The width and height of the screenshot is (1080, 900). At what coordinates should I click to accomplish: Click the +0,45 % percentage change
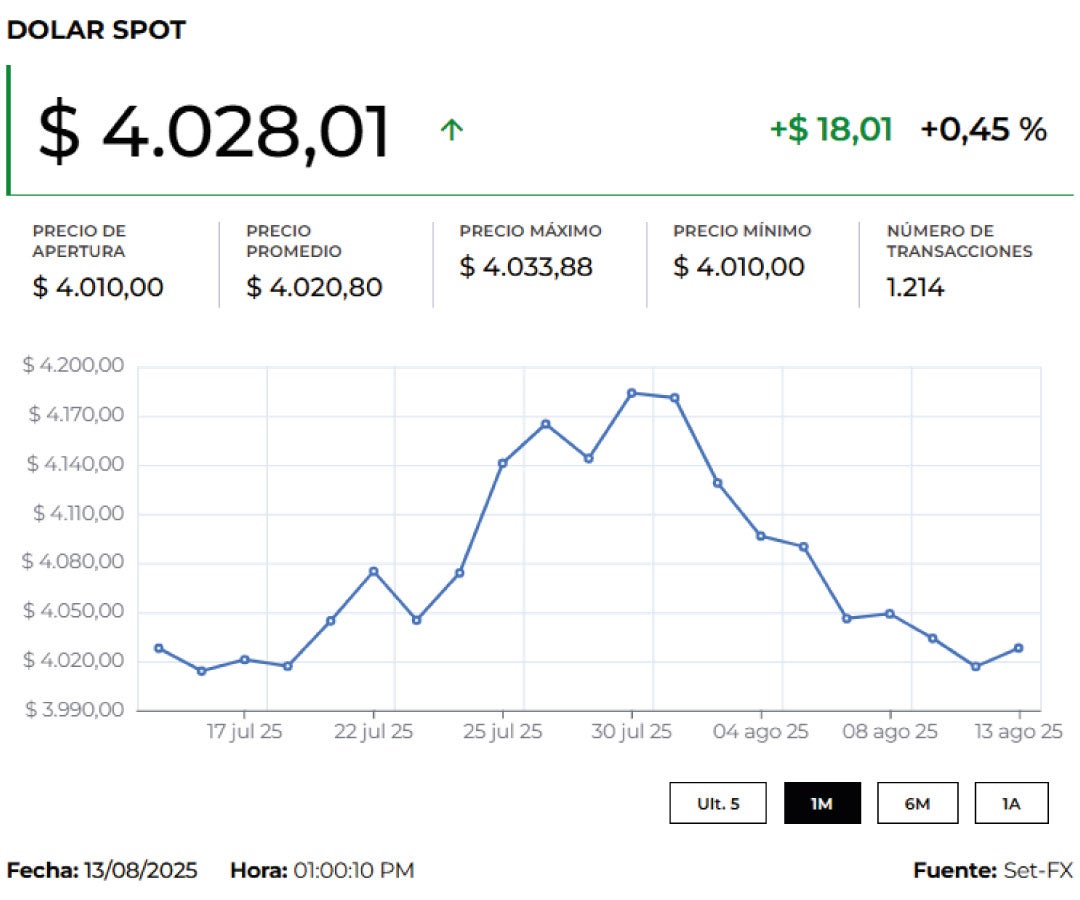tap(983, 129)
